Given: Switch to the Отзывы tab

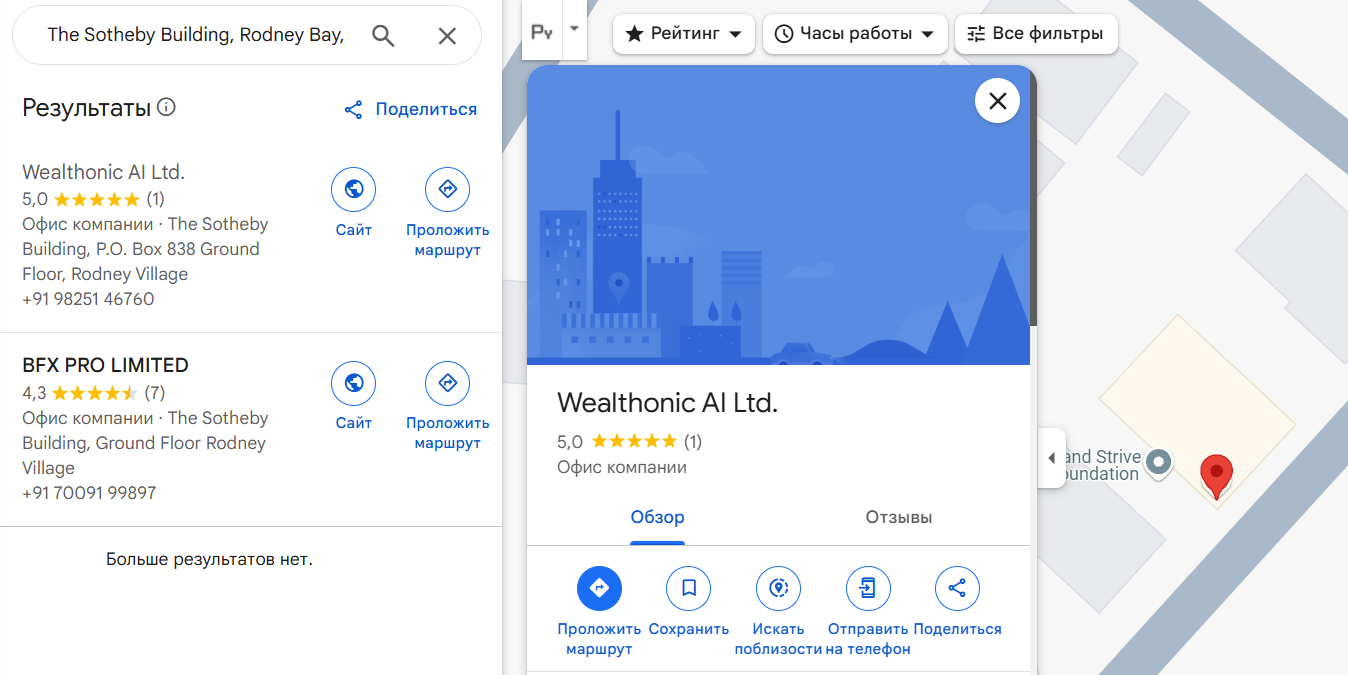Looking at the screenshot, I should pos(899,518).
